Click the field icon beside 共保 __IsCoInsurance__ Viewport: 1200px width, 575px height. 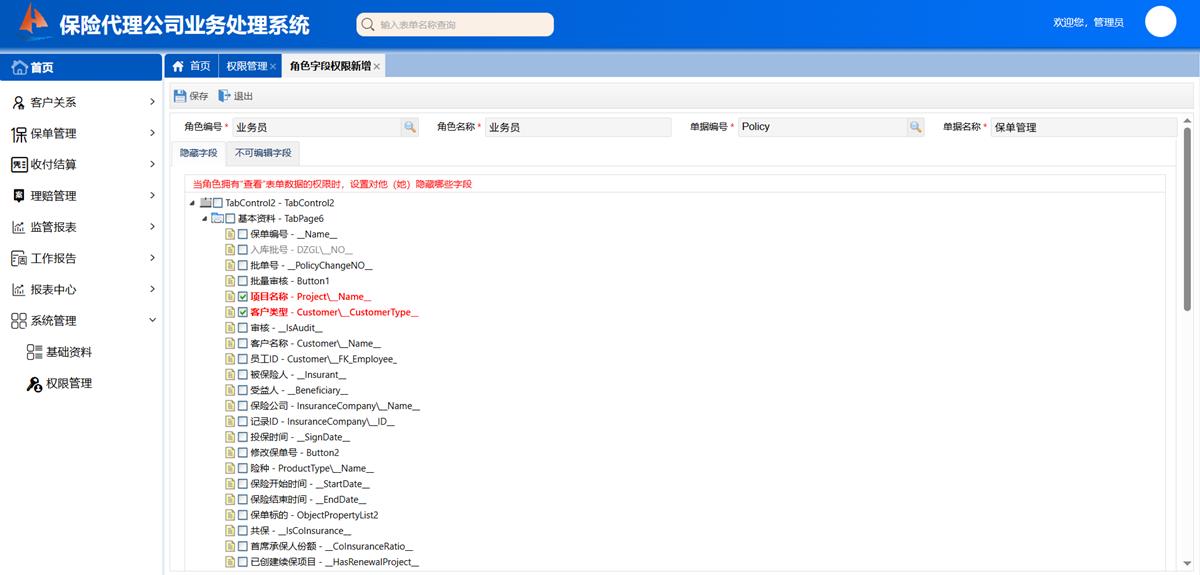[230, 531]
